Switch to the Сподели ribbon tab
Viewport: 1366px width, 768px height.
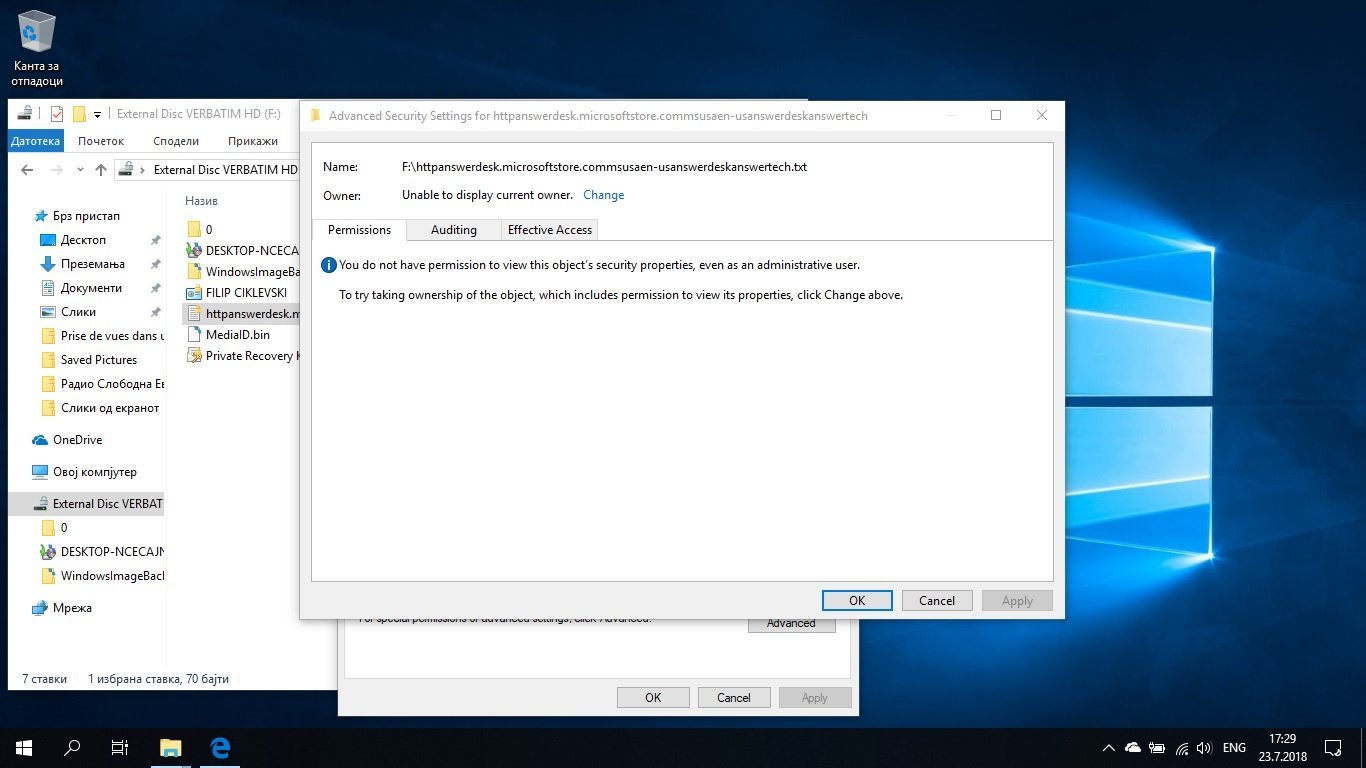(176, 141)
